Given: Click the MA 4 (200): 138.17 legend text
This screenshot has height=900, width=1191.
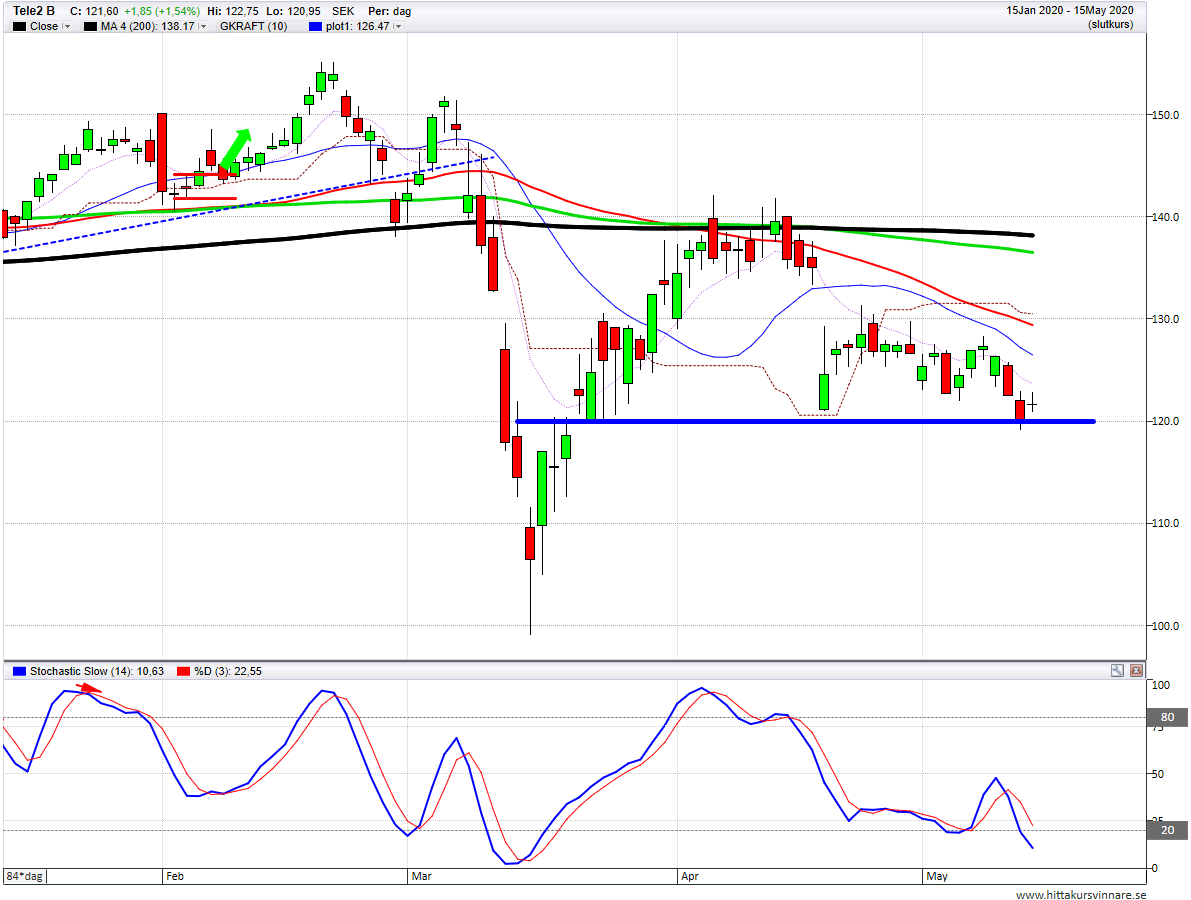Looking at the screenshot, I should coord(147,26).
